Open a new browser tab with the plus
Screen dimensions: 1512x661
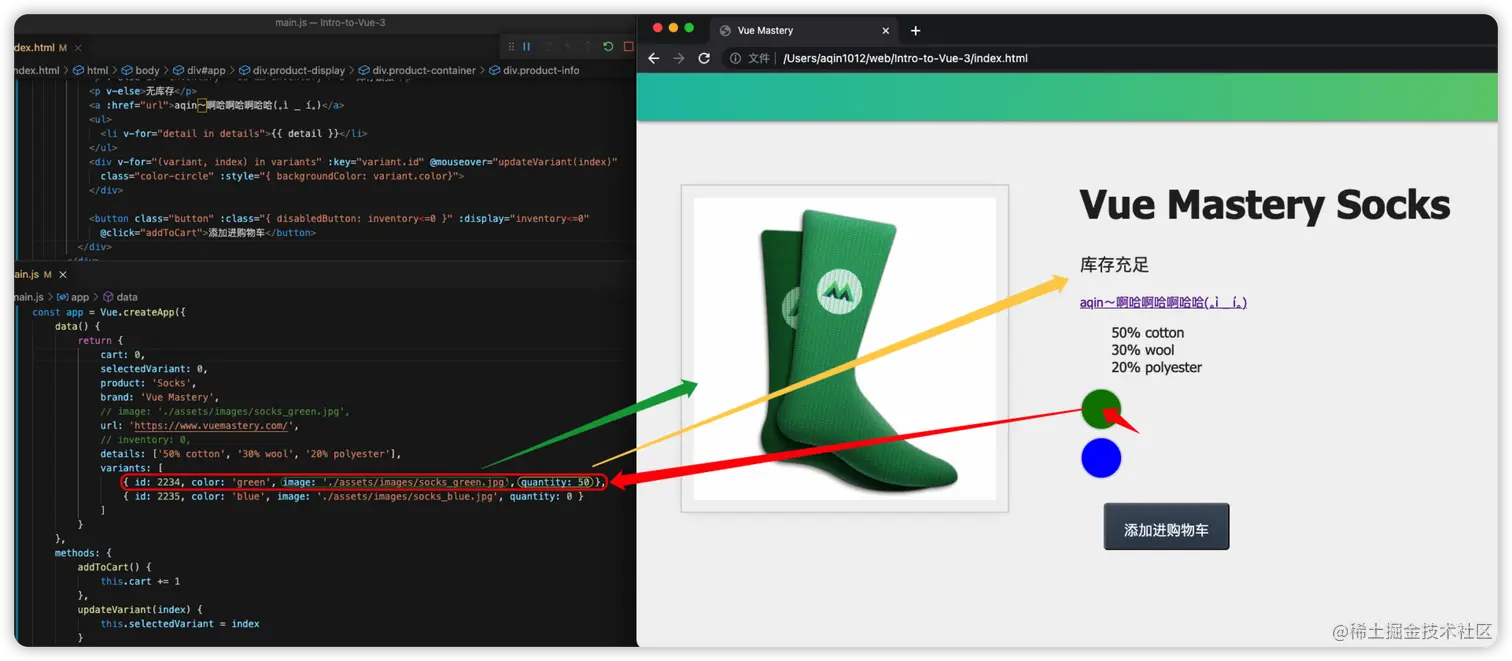[915, 30]
